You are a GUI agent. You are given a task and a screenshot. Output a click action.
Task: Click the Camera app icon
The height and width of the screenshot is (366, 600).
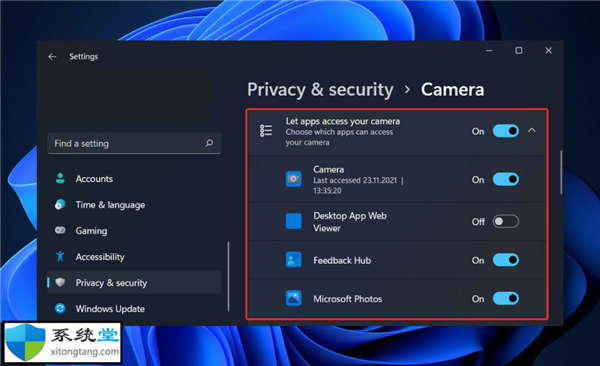293,179
